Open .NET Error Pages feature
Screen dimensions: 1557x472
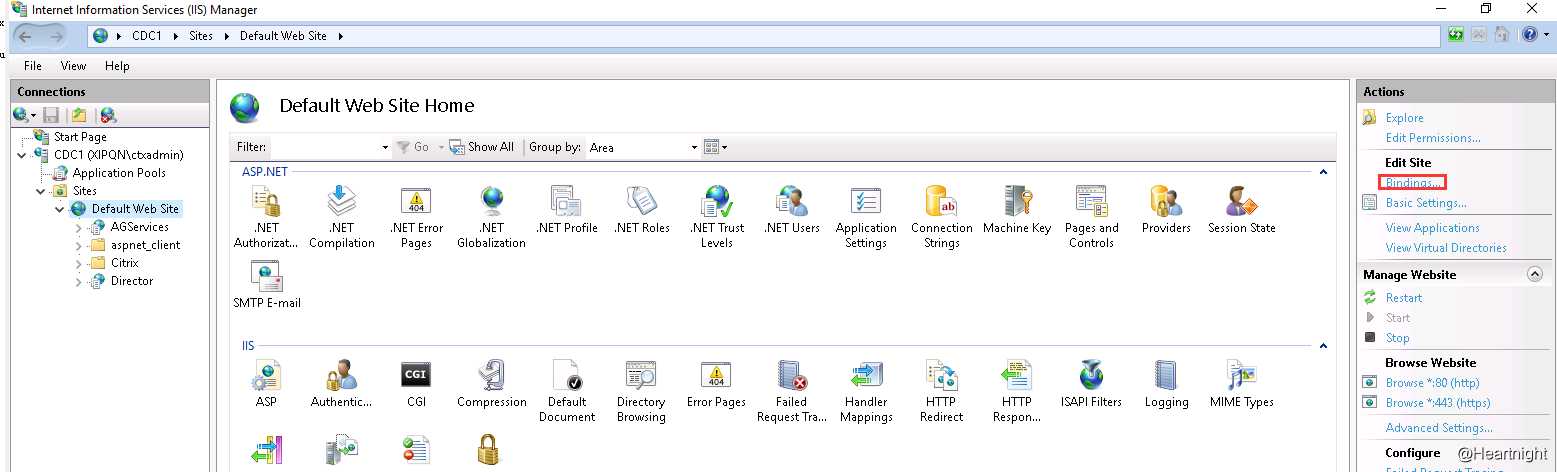click(416, 217)
